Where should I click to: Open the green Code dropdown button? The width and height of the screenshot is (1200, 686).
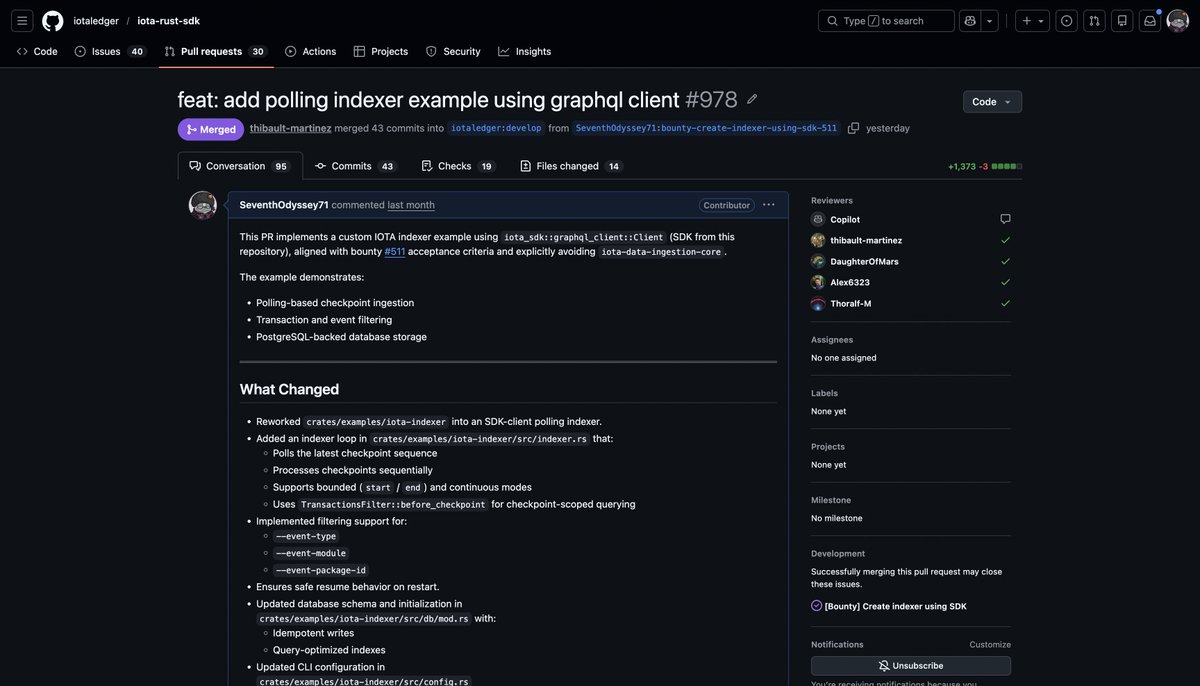(x=992, y=102)
